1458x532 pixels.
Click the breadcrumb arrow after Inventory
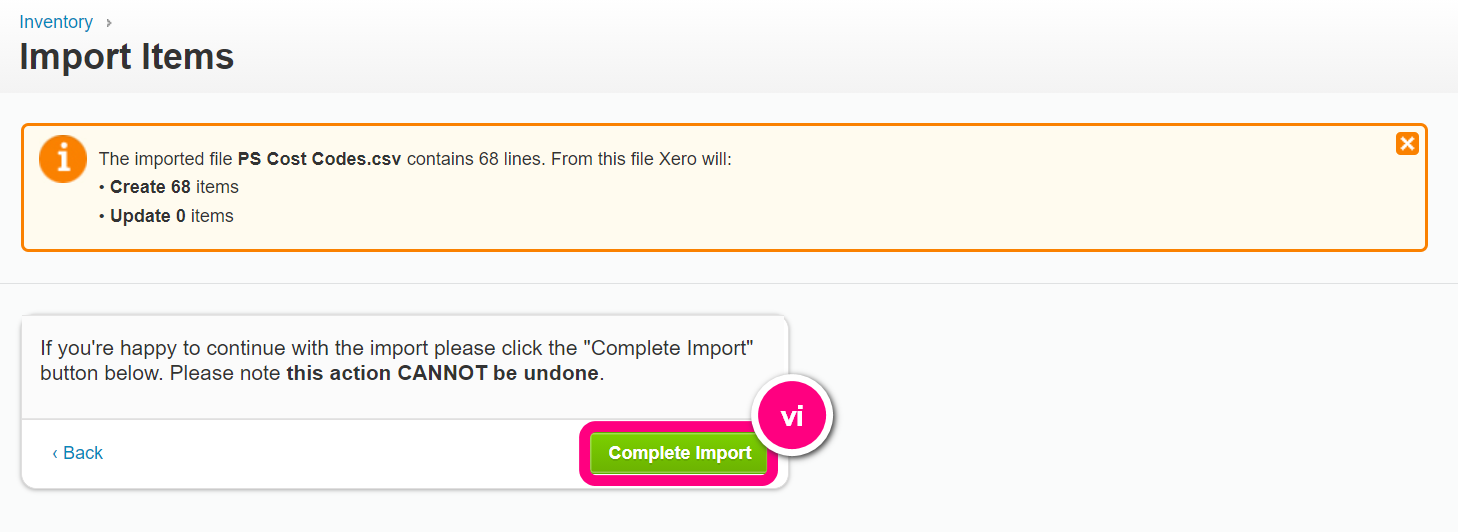coord(109,22)
